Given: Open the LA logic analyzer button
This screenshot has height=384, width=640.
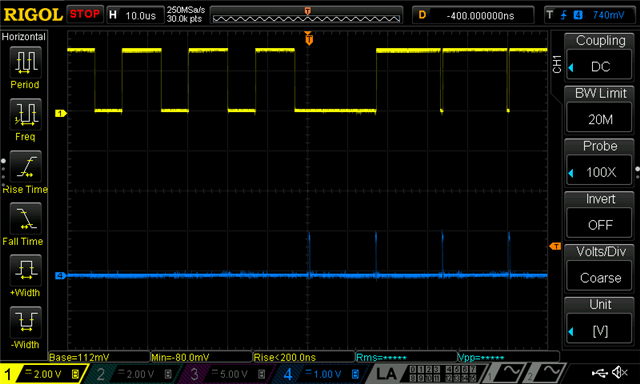Looking at the screenshot, I should click(x=386, y=374).
